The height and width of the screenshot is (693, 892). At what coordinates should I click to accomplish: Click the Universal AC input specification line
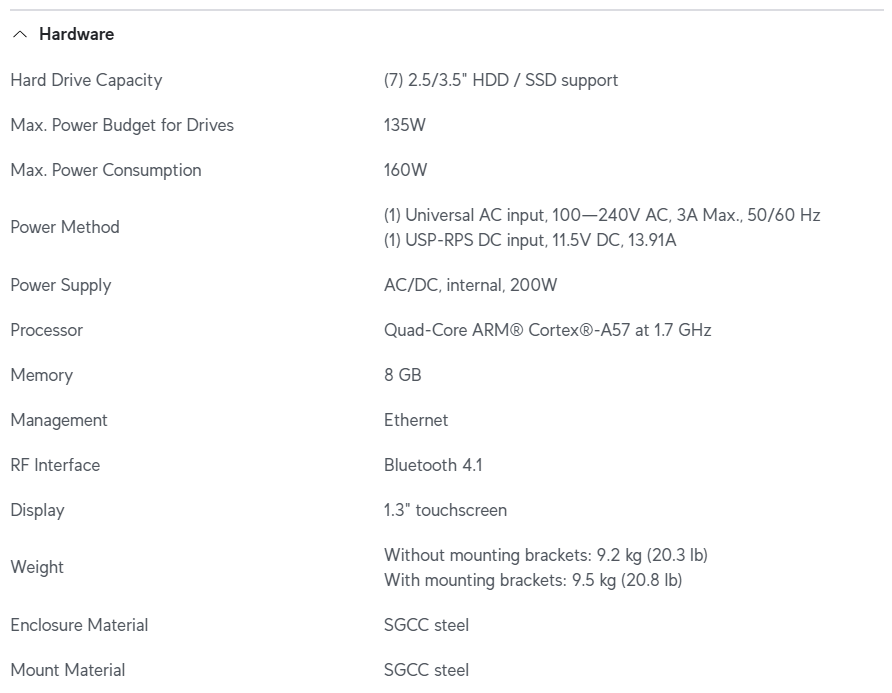602,215
